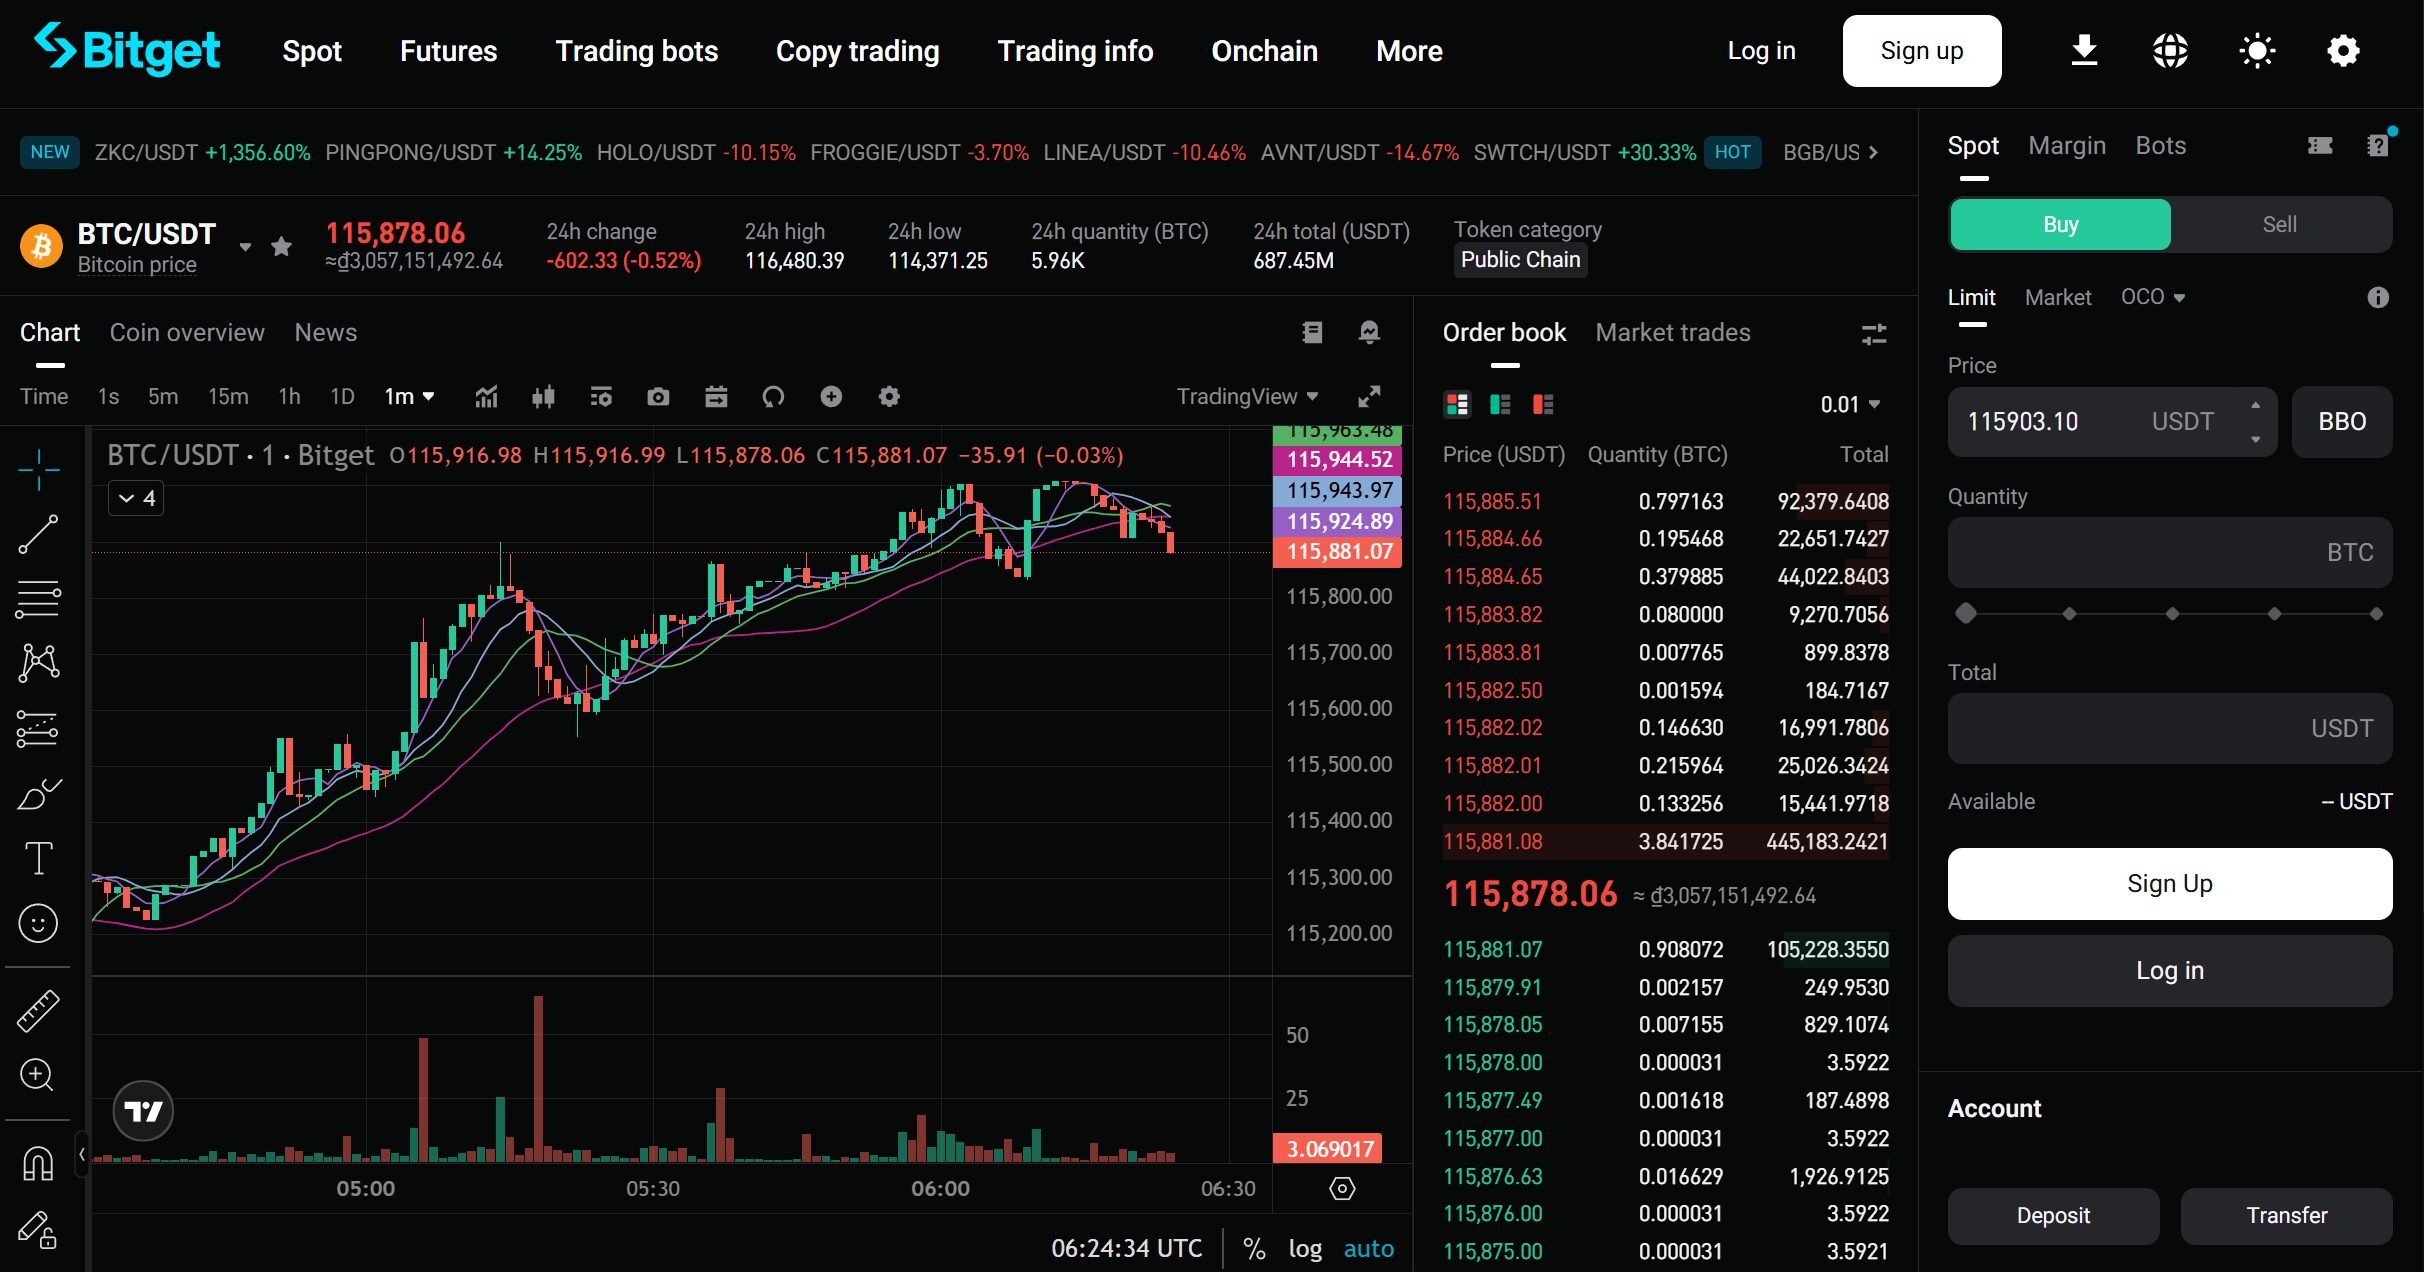This screenshot has height=1272, width=2424.
Task: Select the trend line drawing tool
Action: [x=39, y=534]
